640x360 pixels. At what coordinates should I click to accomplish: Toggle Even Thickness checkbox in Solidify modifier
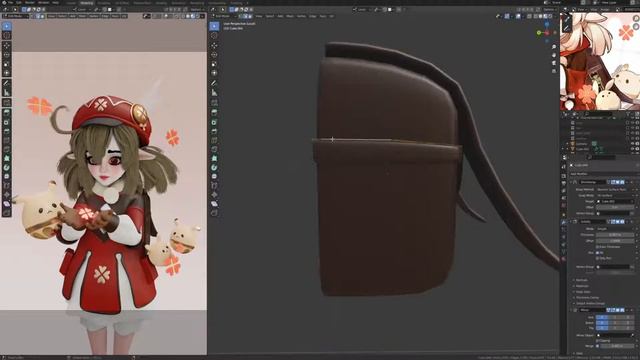pyautogui.click(x=598, y=247)
